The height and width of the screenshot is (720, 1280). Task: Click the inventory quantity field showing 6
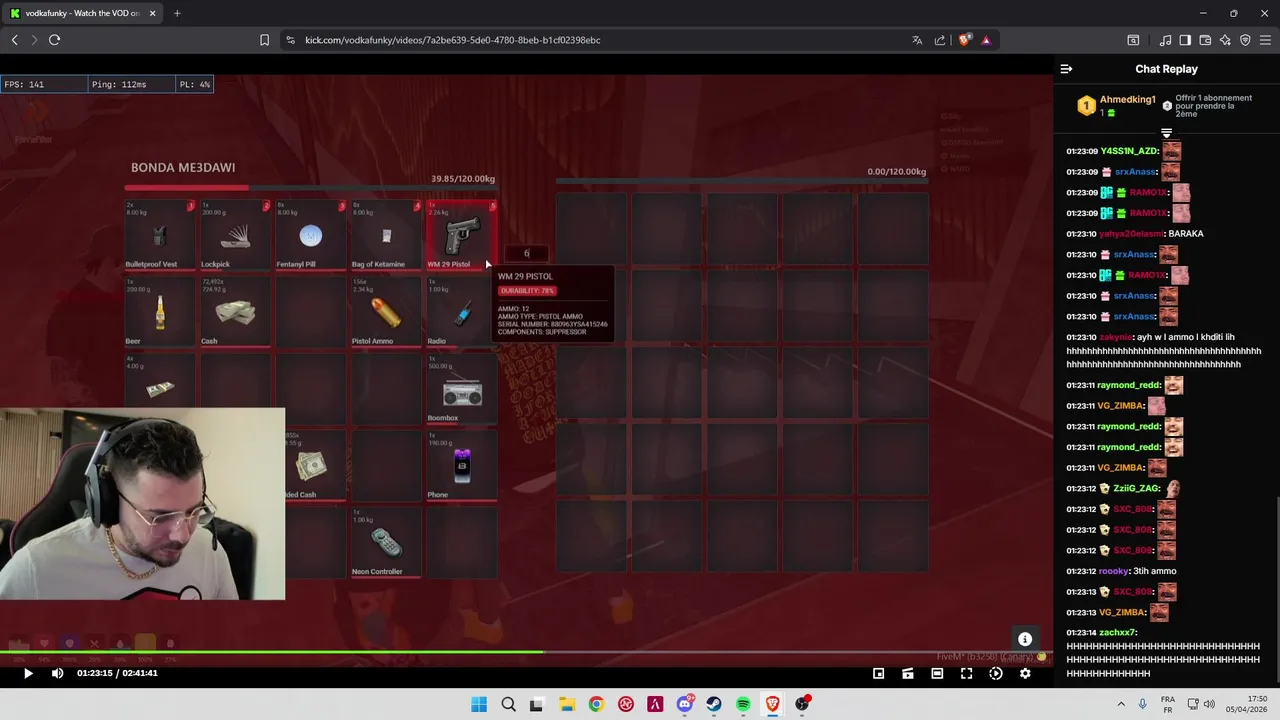(527, 253)
